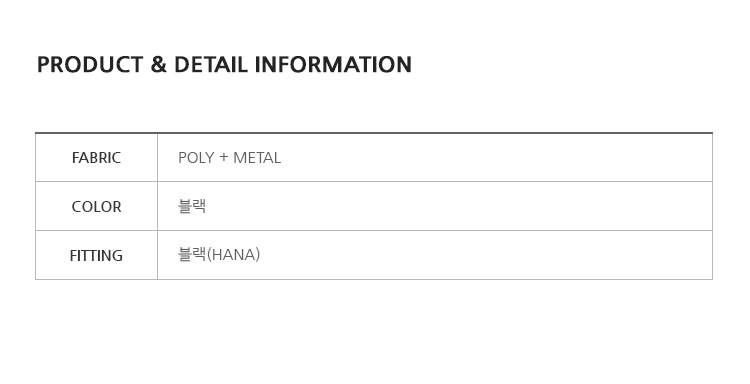The image size is (750, 384).
Task: Click the METAL text in the fabric row
Action: coord(257,158)
